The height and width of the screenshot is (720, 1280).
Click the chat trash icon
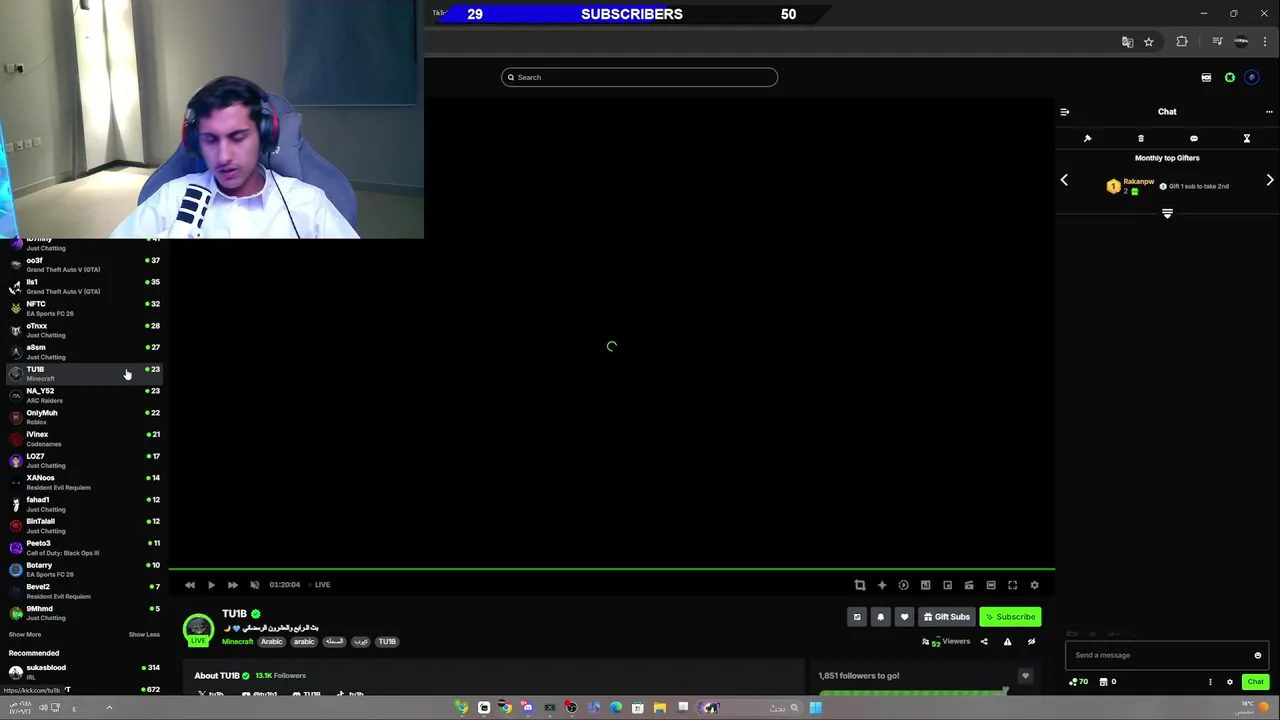click(x=1141, y=139)
